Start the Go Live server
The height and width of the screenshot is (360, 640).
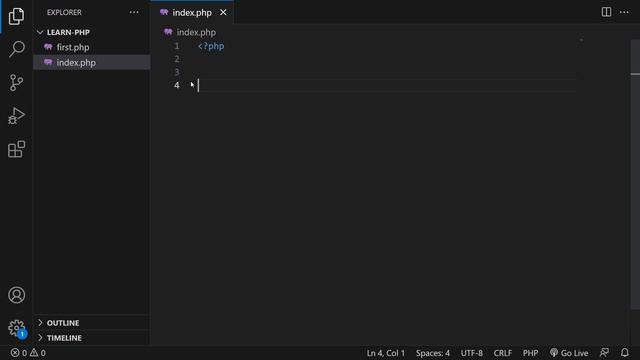pos(569,353)
